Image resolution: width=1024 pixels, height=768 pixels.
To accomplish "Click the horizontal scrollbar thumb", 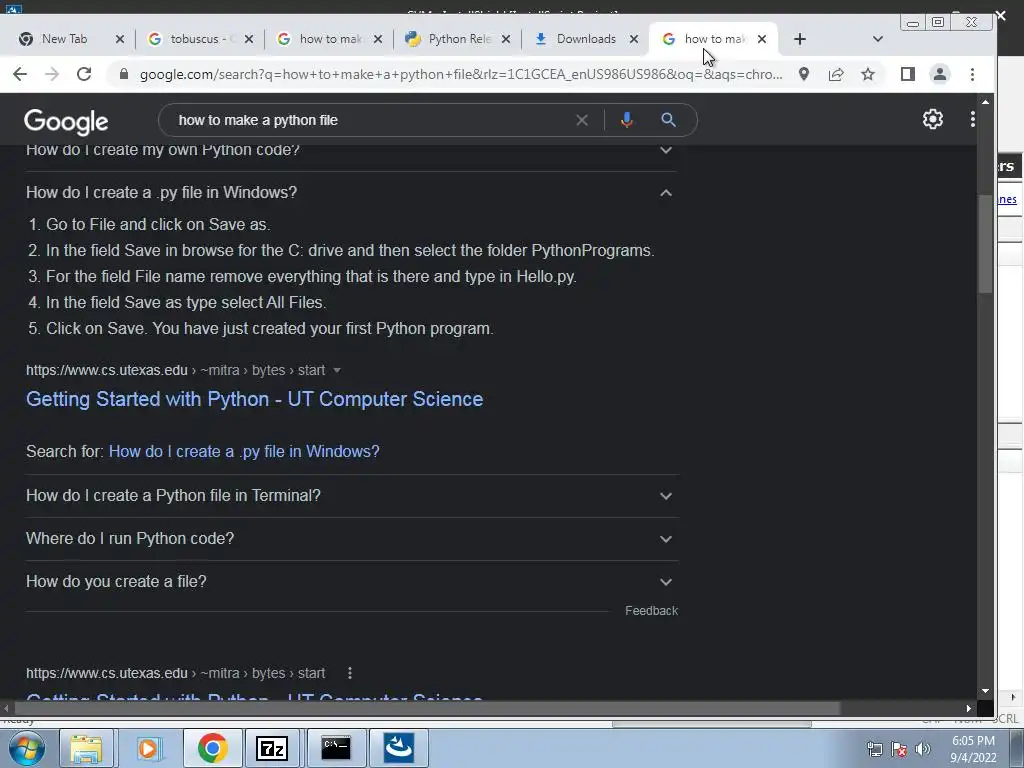I will [428, 709].
